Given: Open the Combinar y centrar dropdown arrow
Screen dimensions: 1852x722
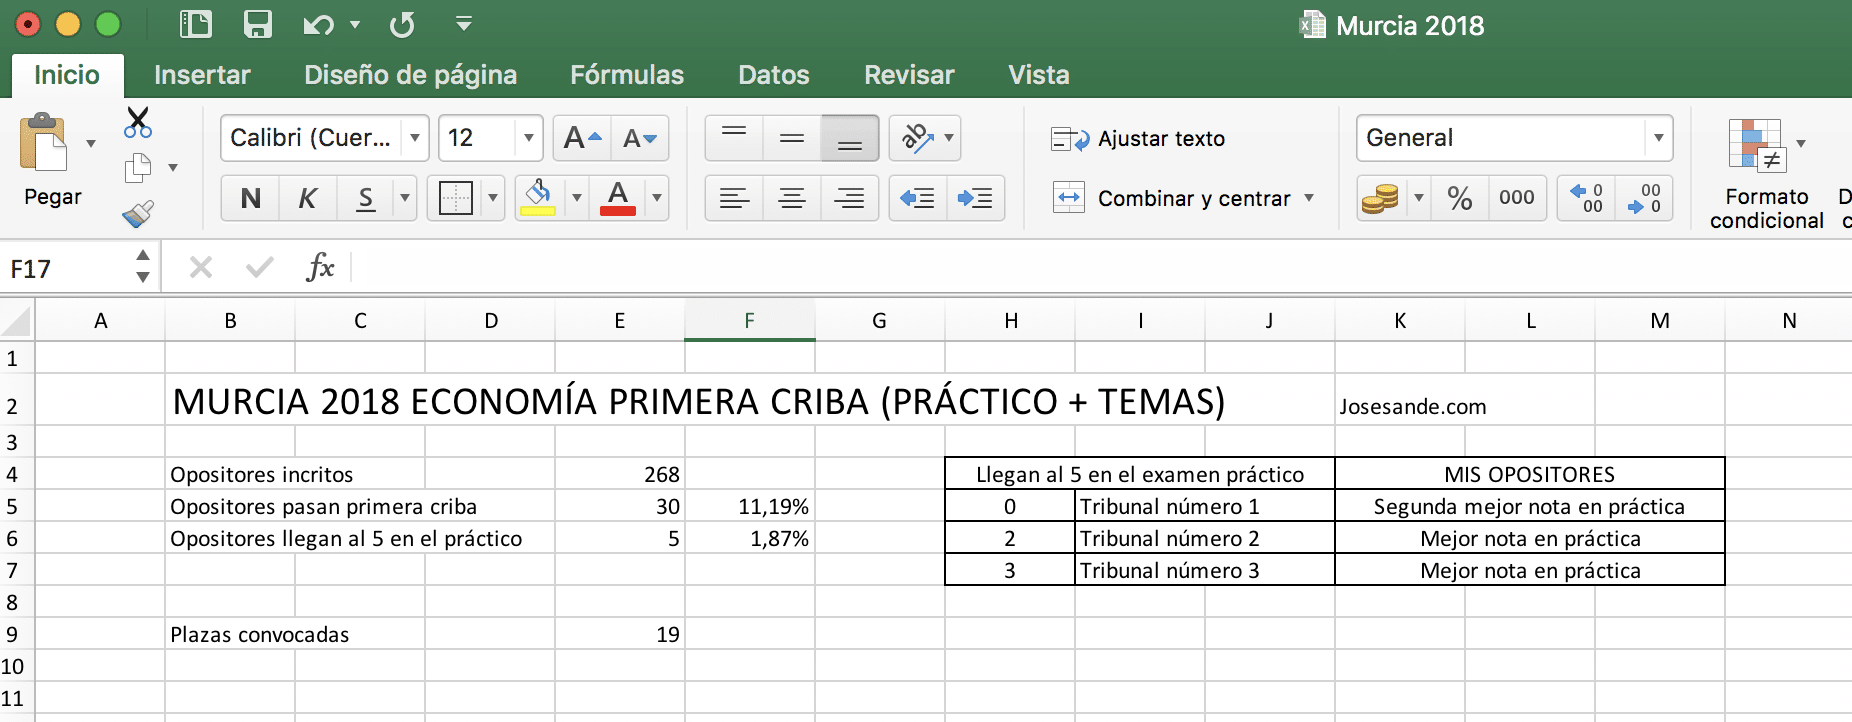Looking at the screenshot, I should tap(1309, 198).
